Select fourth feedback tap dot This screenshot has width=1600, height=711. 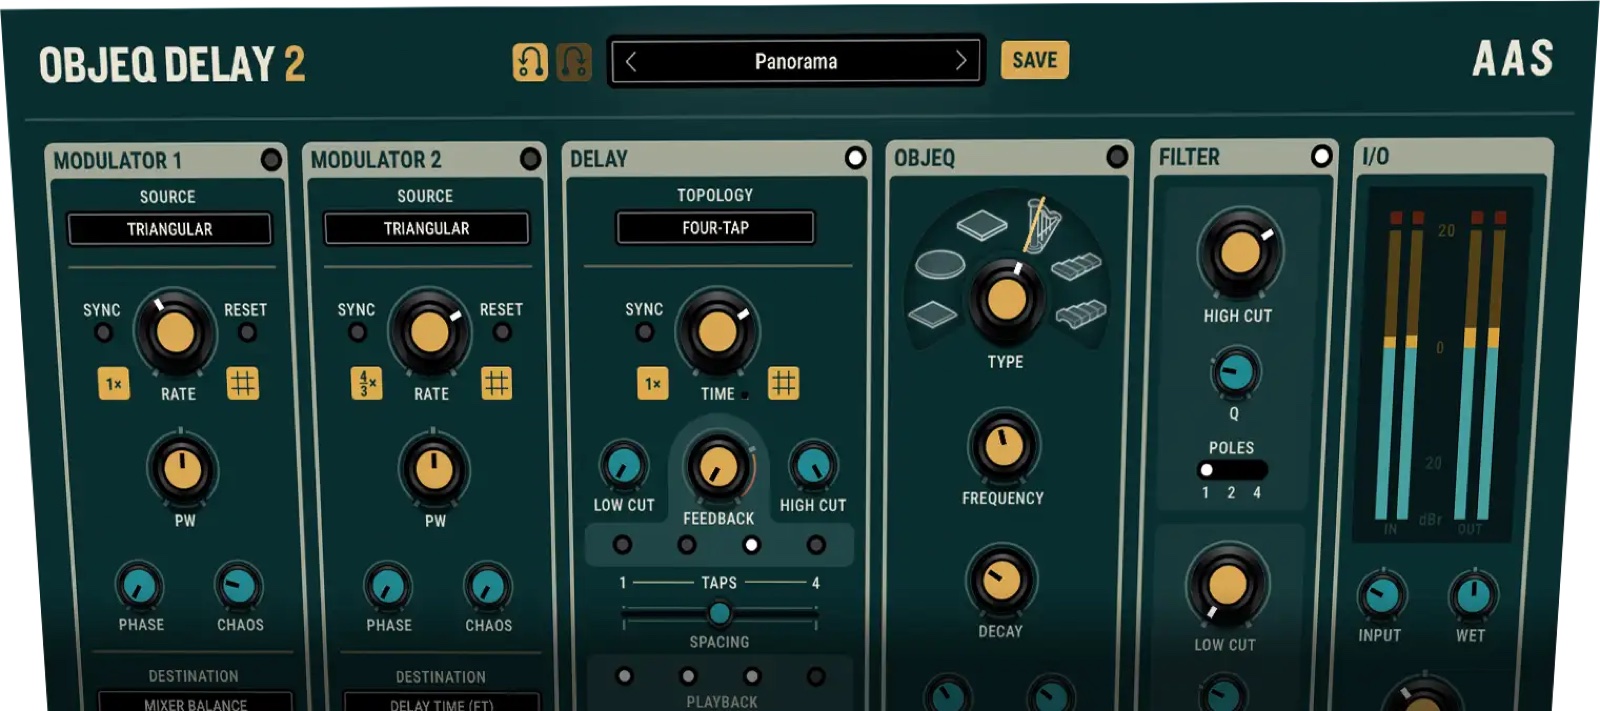(x=816, y=545)
